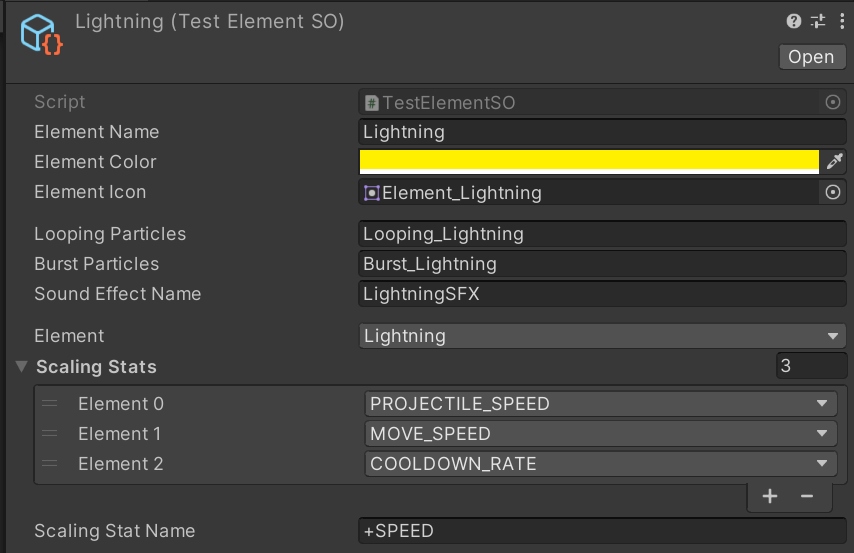The image size is (854, 553).
Task: Change the MOVE_SPEED dropdown value
Action: pyautogui.click(x=601, y=434)
